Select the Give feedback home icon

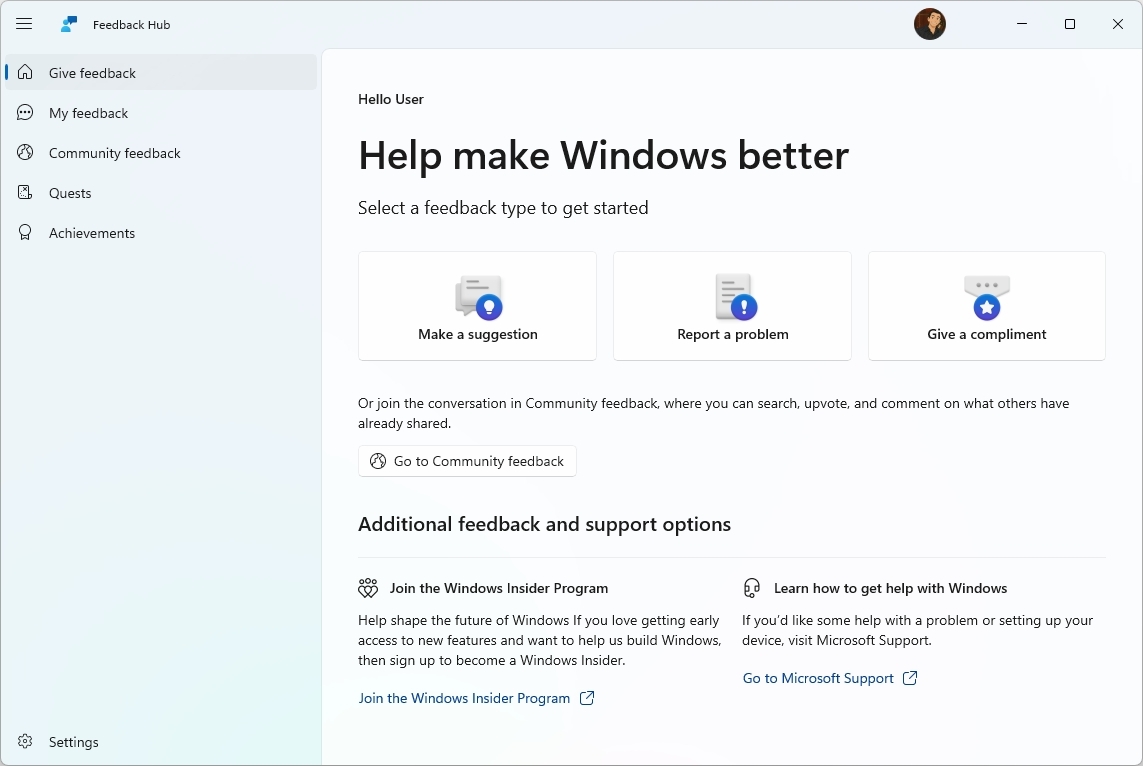[x=23, y=72]
